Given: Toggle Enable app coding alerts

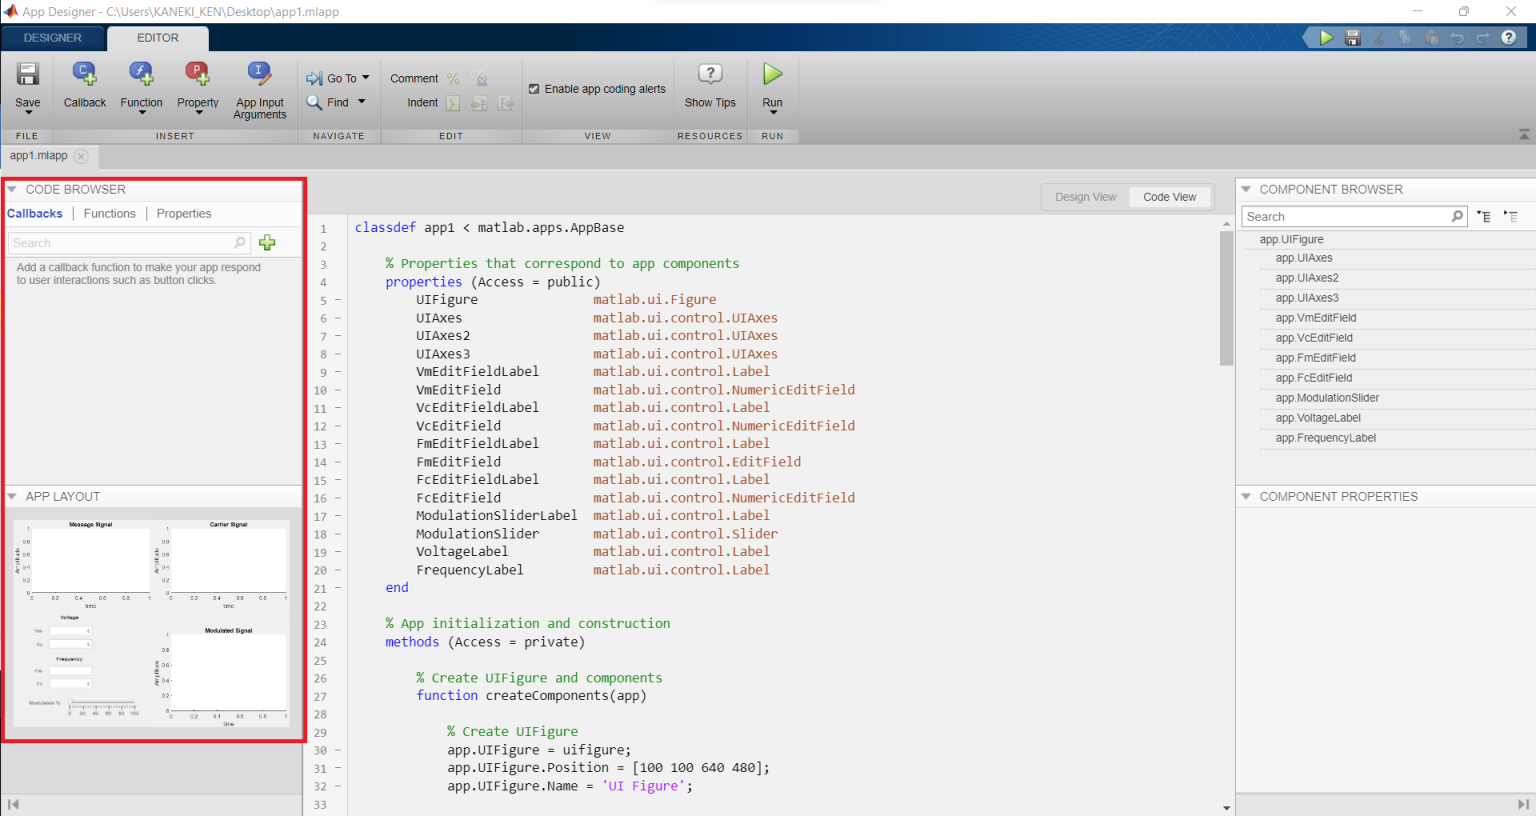Looking at the screenshot, I should click(x=535, y=88).
